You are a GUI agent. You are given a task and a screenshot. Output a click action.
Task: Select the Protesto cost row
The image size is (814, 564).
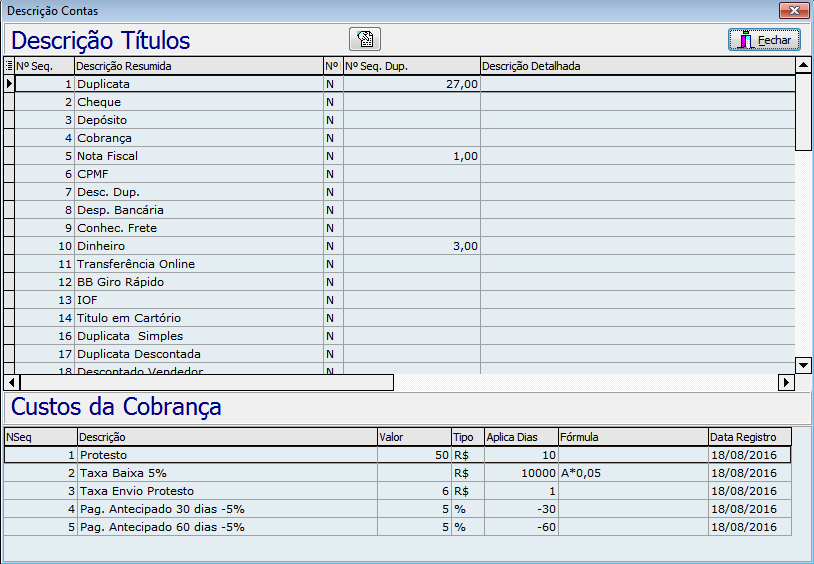click(398, 455)
